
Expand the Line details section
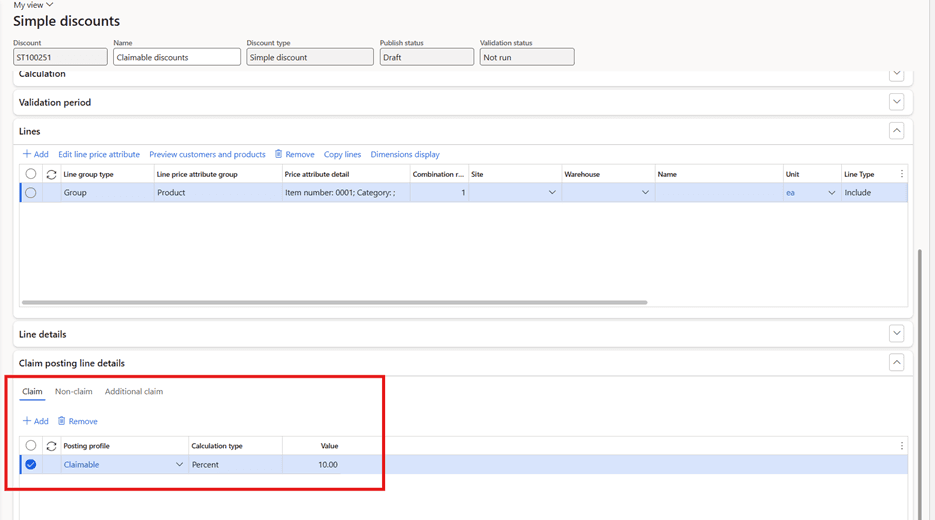click(x=896, y=333)
